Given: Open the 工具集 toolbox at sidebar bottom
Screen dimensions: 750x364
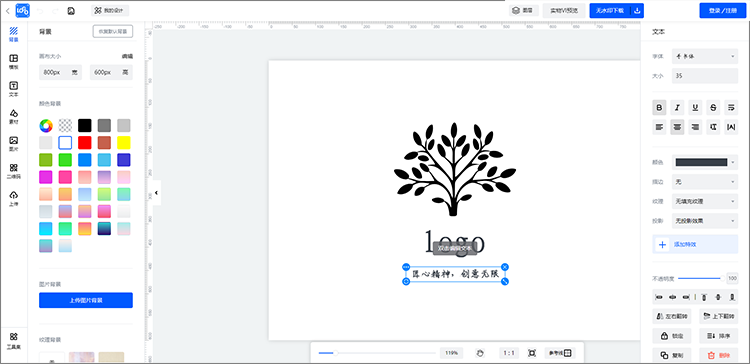Looking at the screenshot, I should pyautogui.click(x=14, y=341).
